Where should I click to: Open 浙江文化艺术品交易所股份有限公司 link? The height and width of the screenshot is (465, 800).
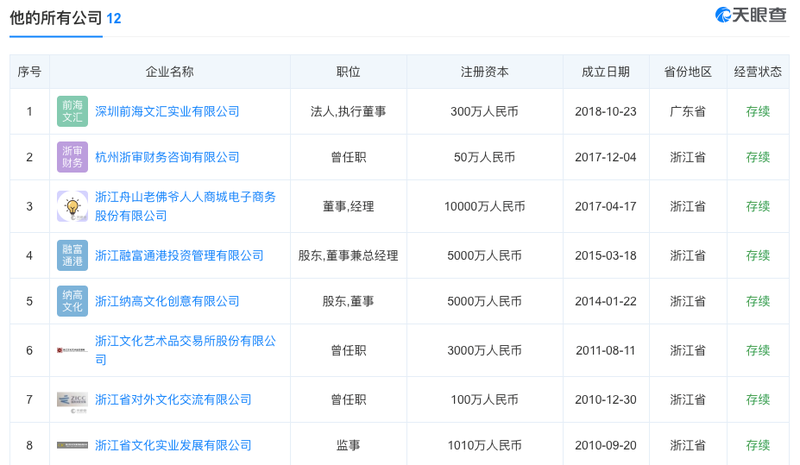point(185,350)
